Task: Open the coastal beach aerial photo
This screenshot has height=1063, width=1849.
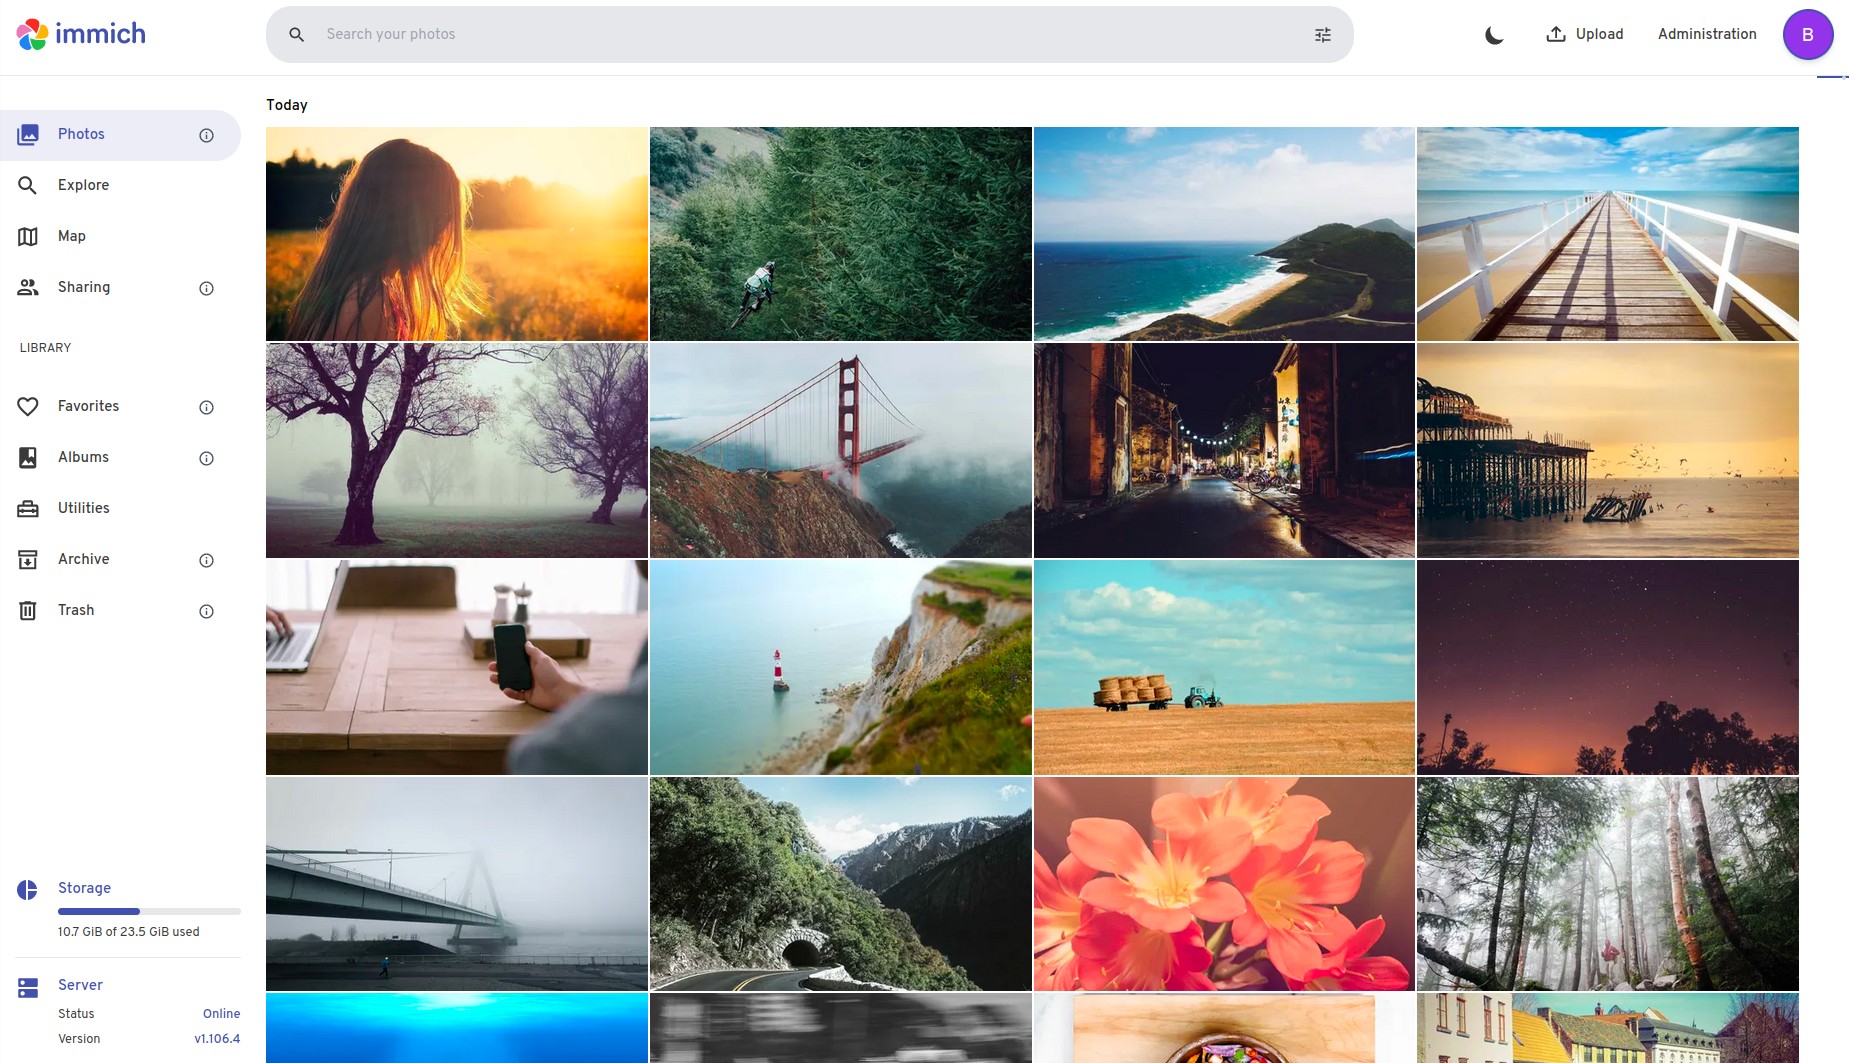Action: (1224, 234)
